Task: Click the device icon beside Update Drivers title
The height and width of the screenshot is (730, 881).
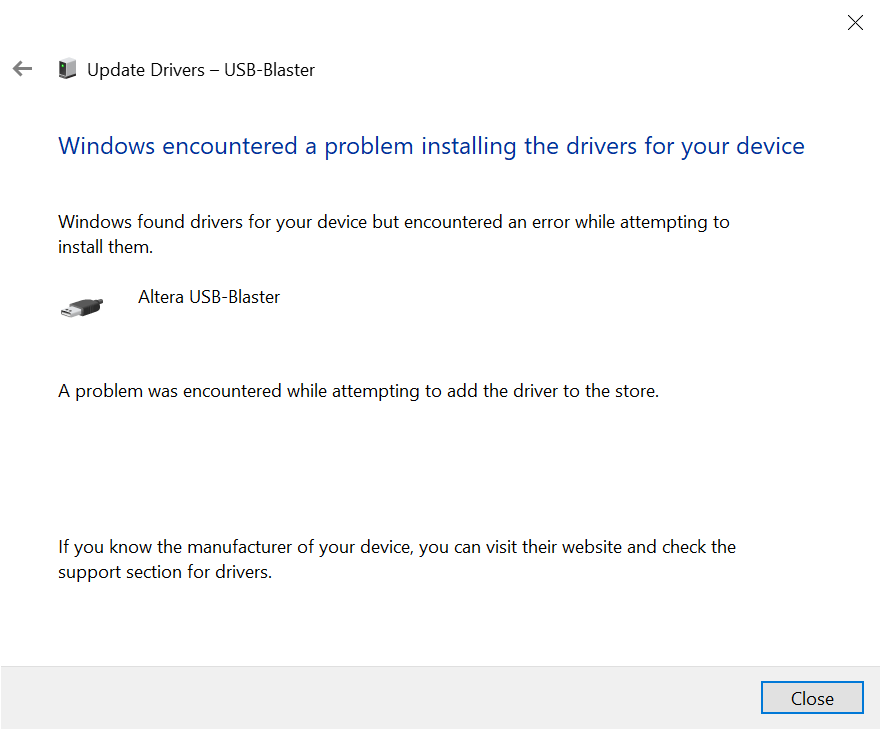Action: pos(67,69)
